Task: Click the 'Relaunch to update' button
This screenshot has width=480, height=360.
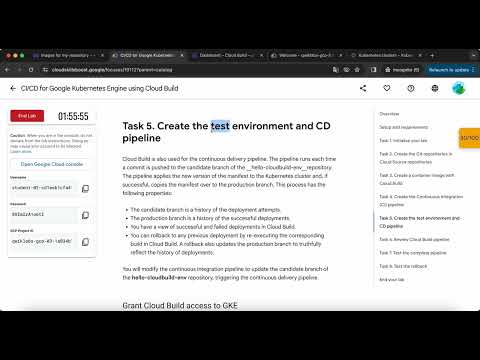Action: [x=451, y=70]
